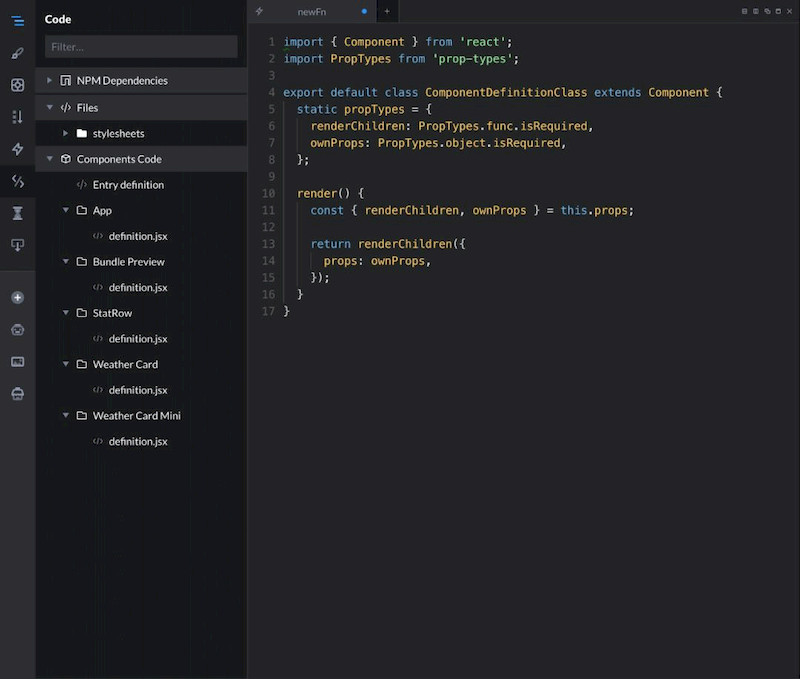Click the split-vertical layout icon top right
The width and height of the screenshot is (800, 679).
[x=756, y=11]
